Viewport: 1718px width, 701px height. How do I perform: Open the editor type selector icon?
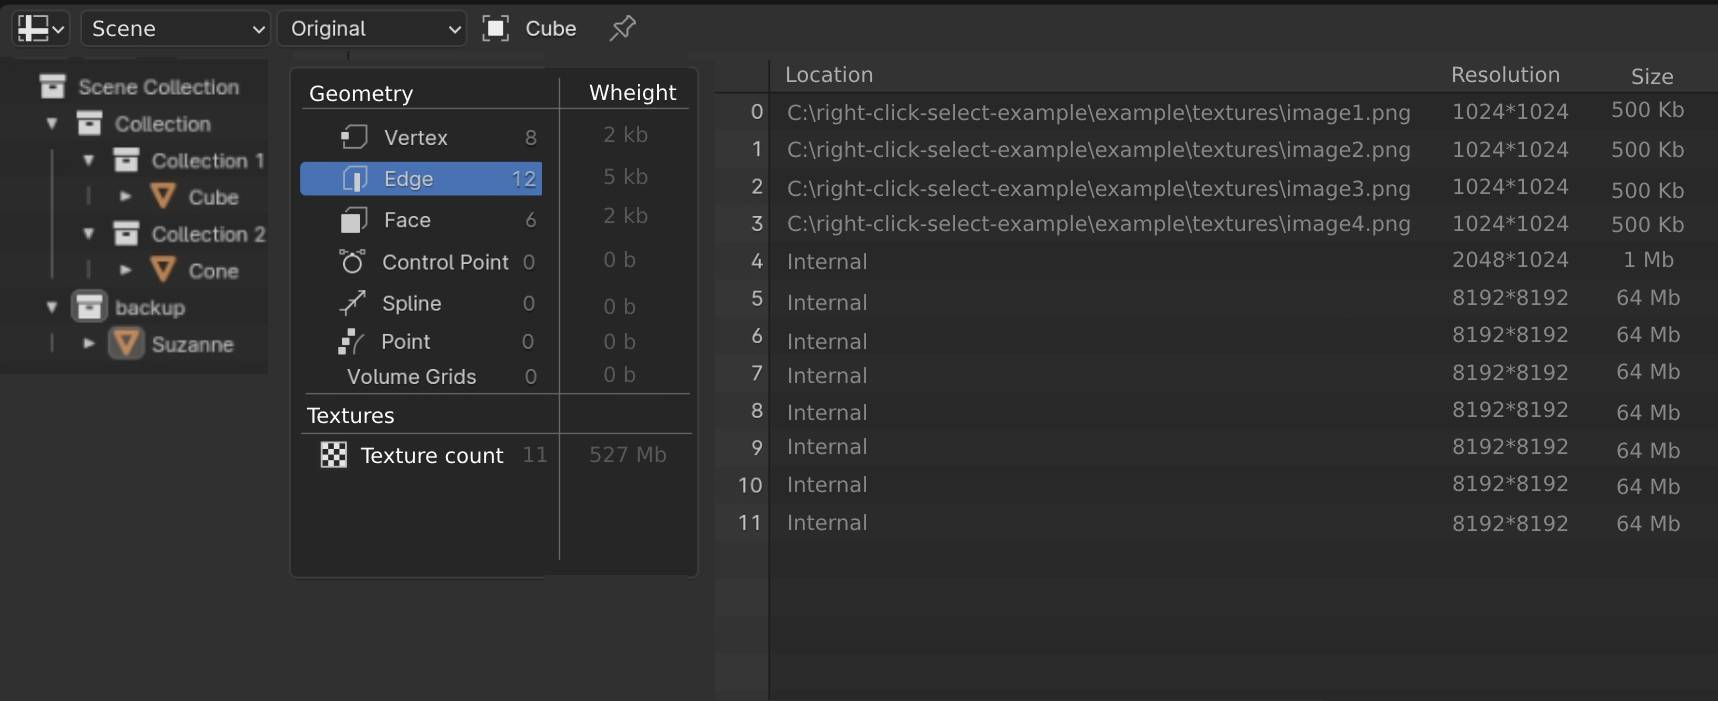[40, 28]
